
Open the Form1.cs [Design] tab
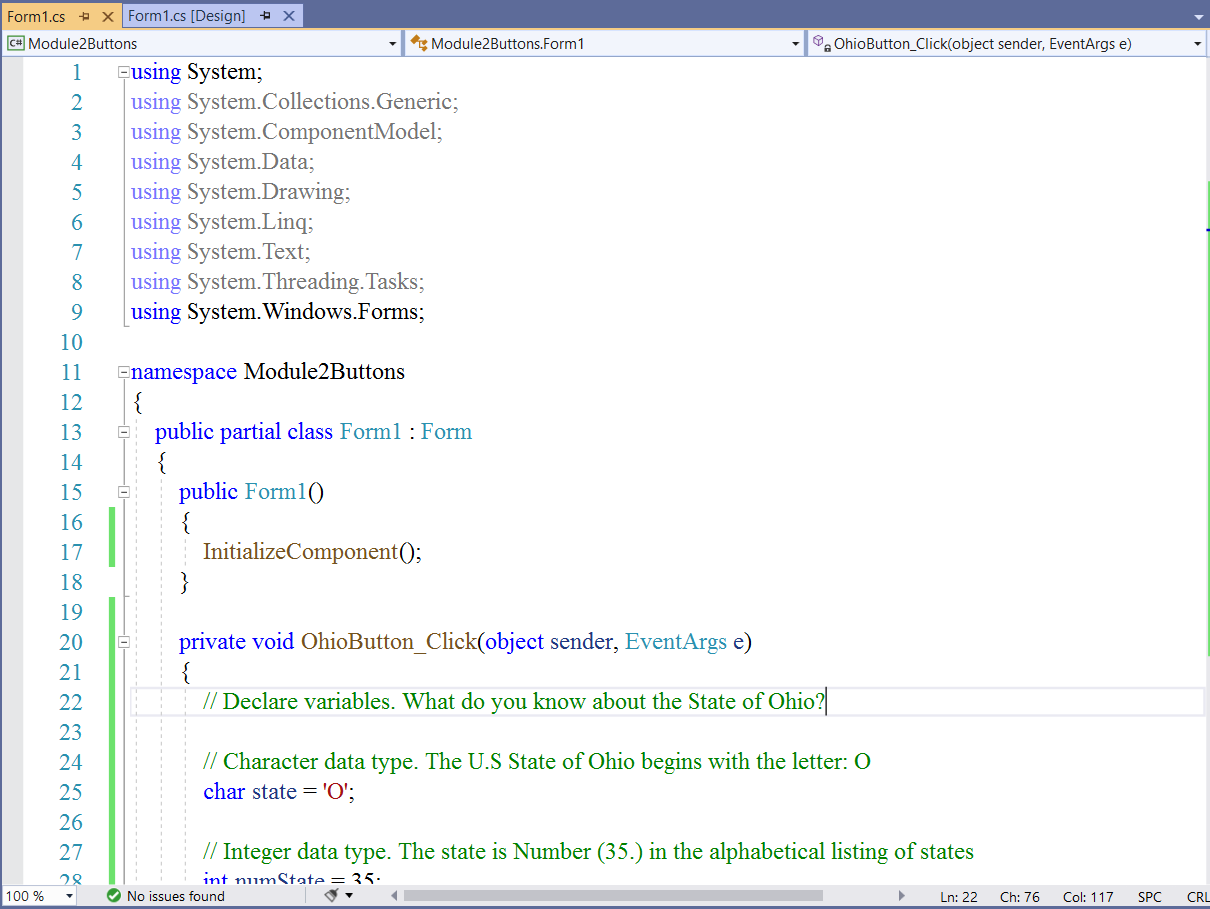point(186,16)
